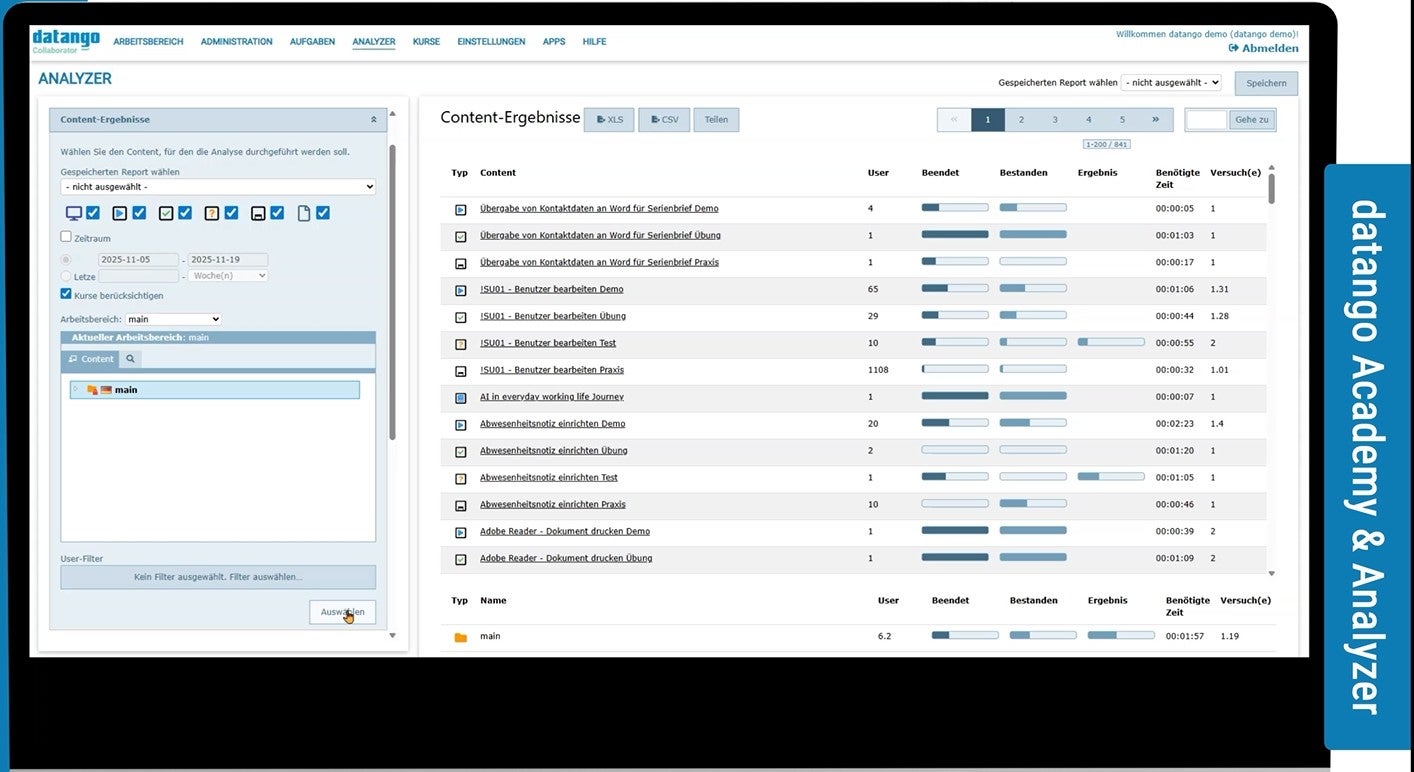Open the Administration menu
This screenshot has width=1414, height=772.
[x=236, y=42]
